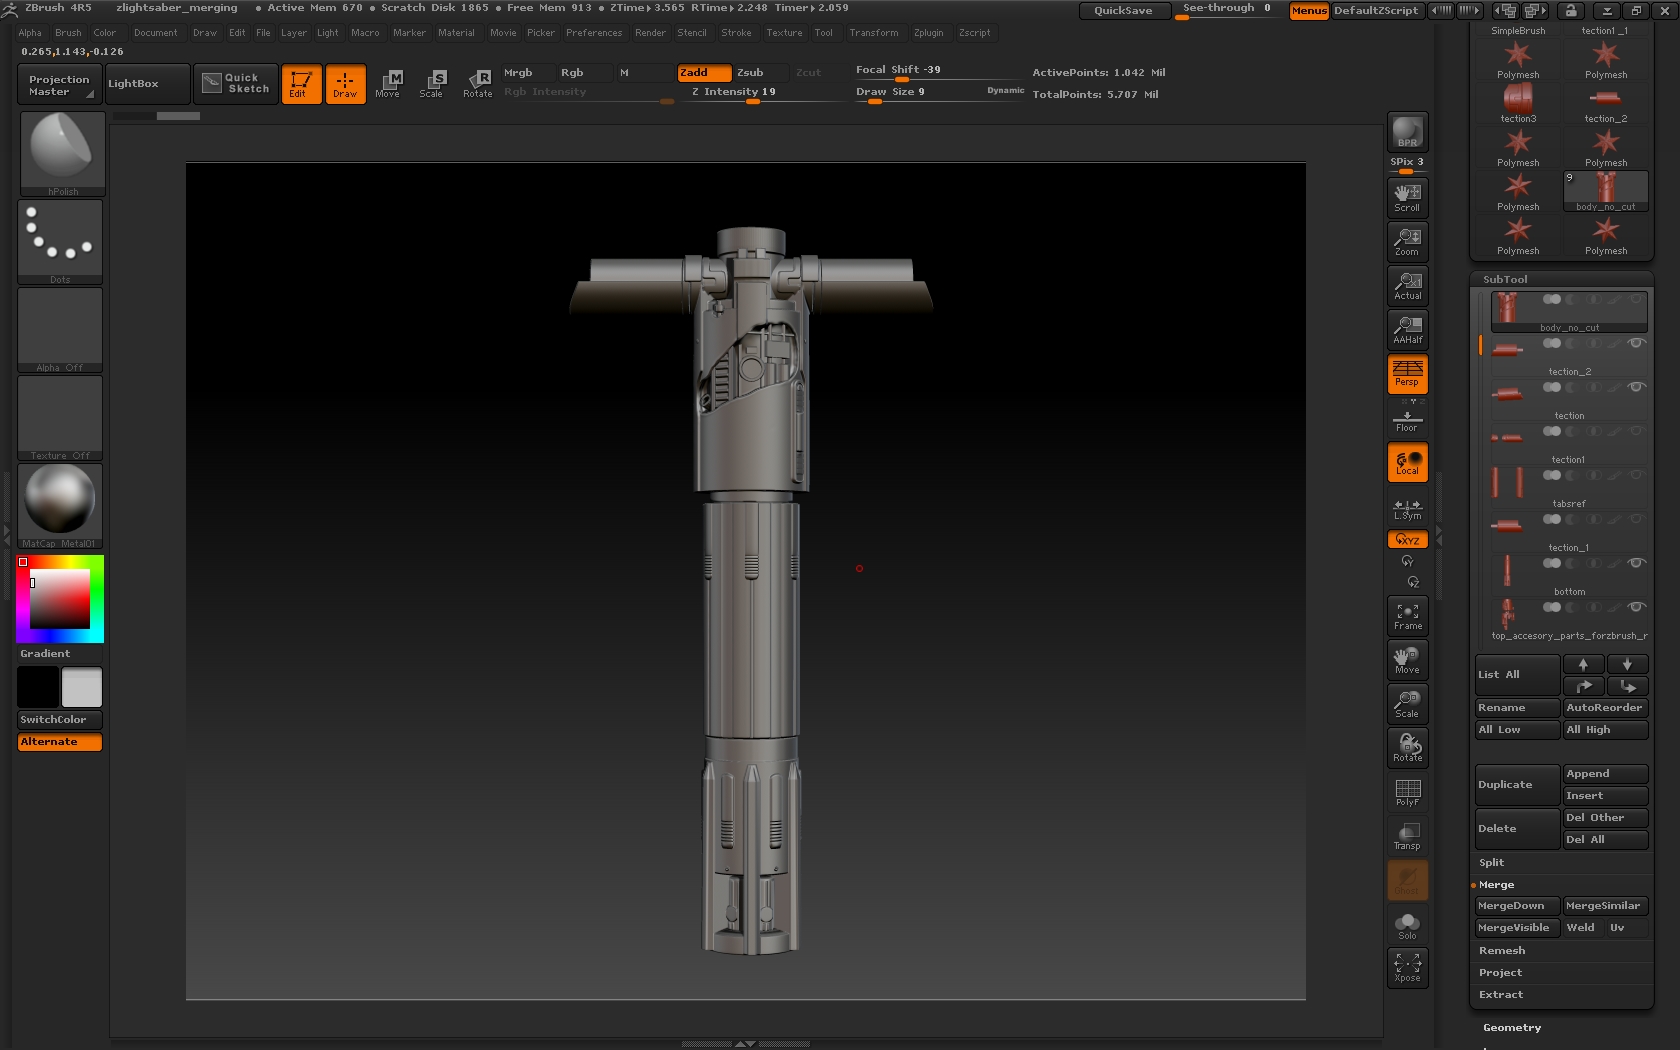
Task: Toggle the Menus button
Action: point(1309,11)
